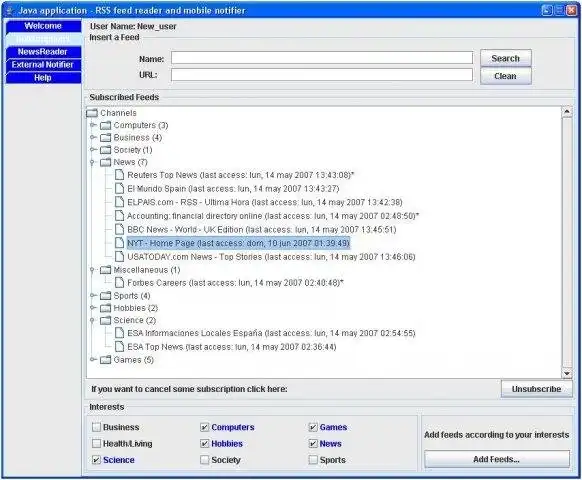
Task: Click the feed tree scrollbar up arrow
Action: [x=567, y=112]
